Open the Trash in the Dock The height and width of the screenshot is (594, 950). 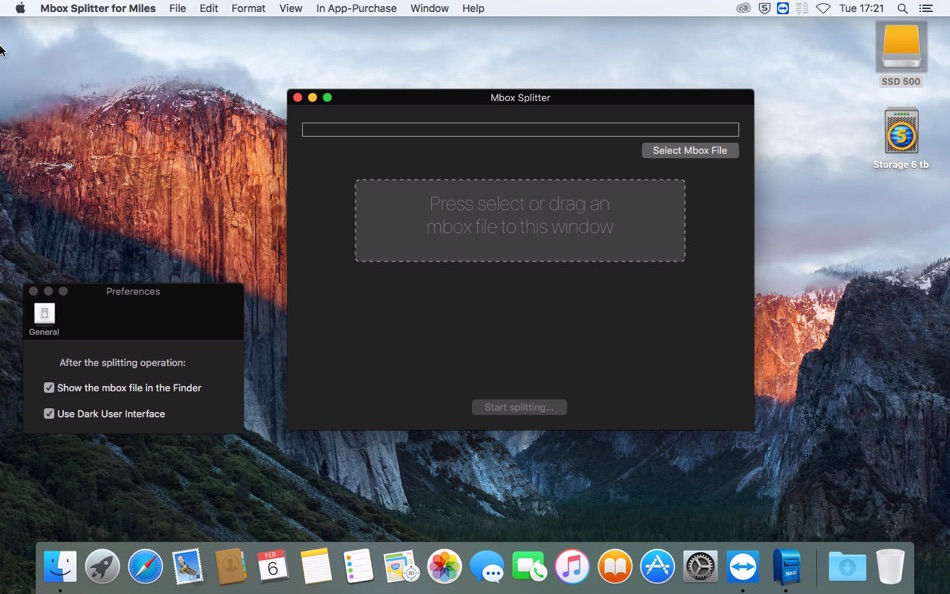tap(890, 566)
